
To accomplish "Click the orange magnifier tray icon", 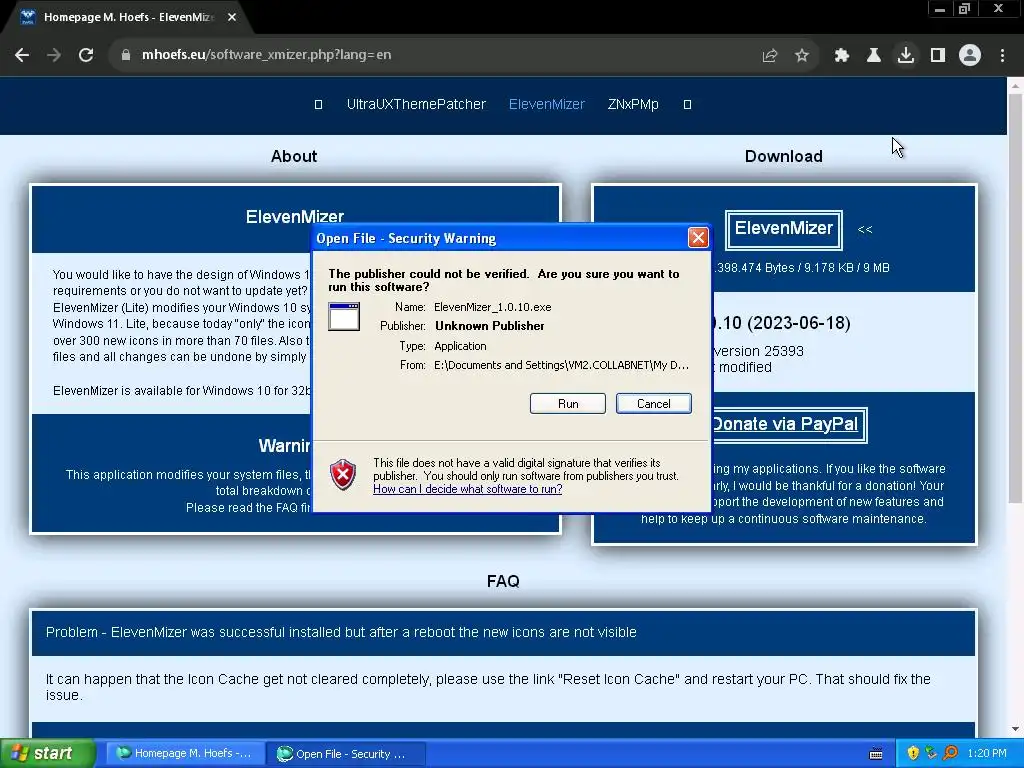I will click(950, 754).
